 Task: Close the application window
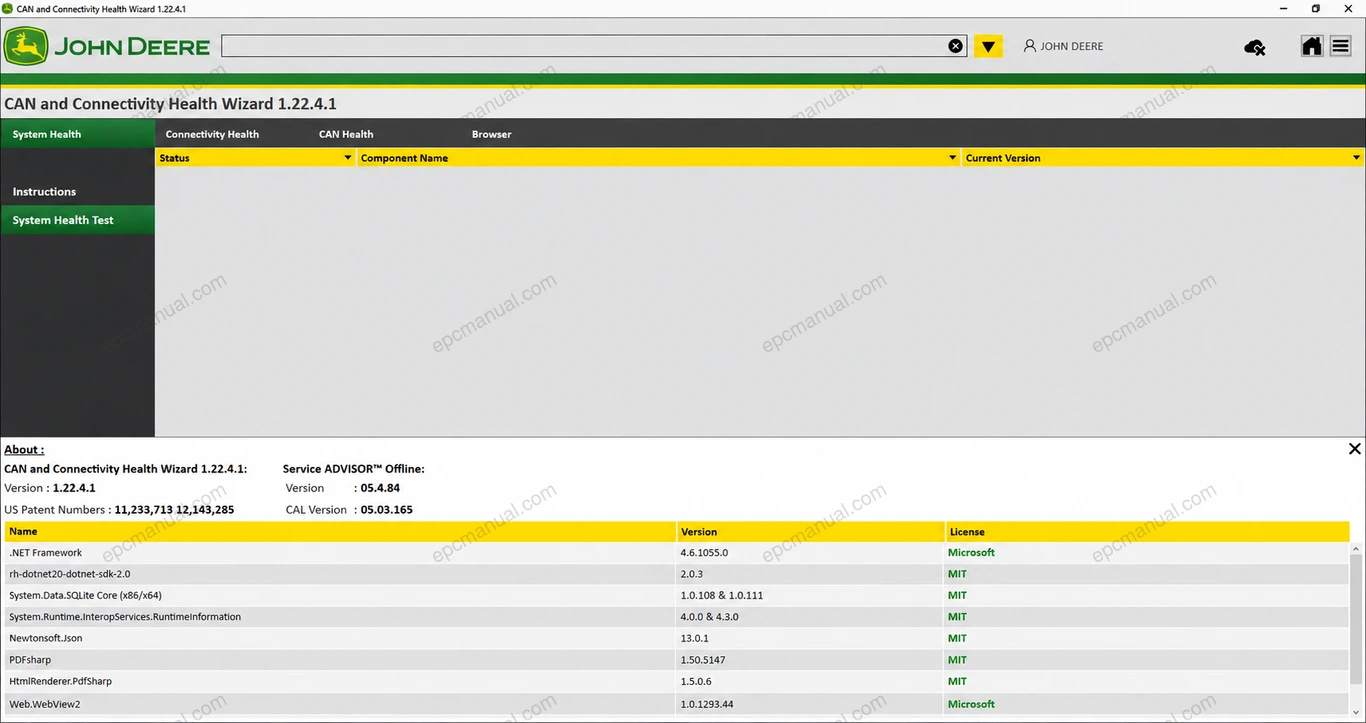click(1348, 8)
